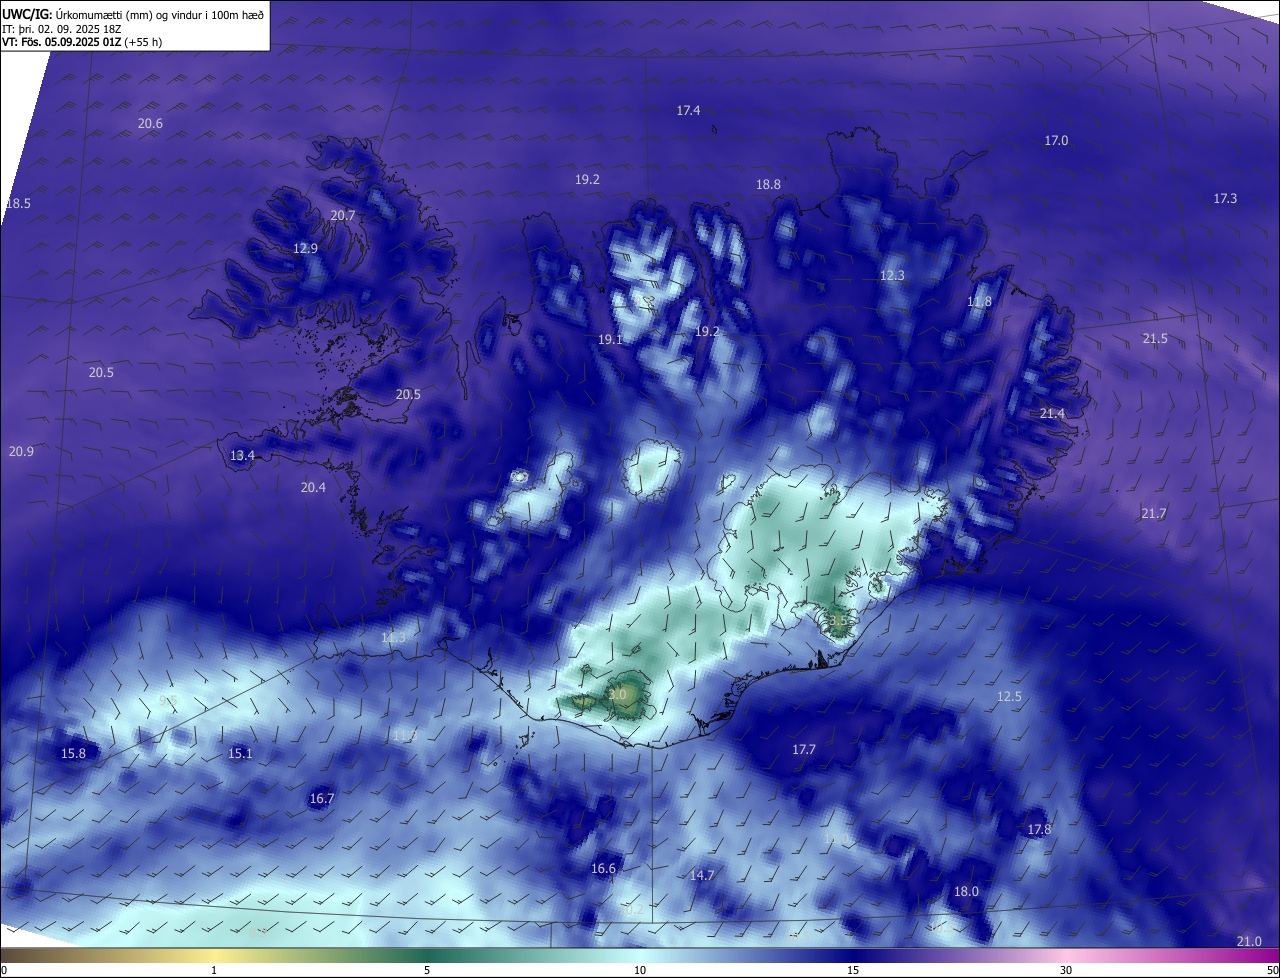Select the 14.7 value label
Image resolution: width=1280 pixels, height=978 pixels.
(702, 875)
